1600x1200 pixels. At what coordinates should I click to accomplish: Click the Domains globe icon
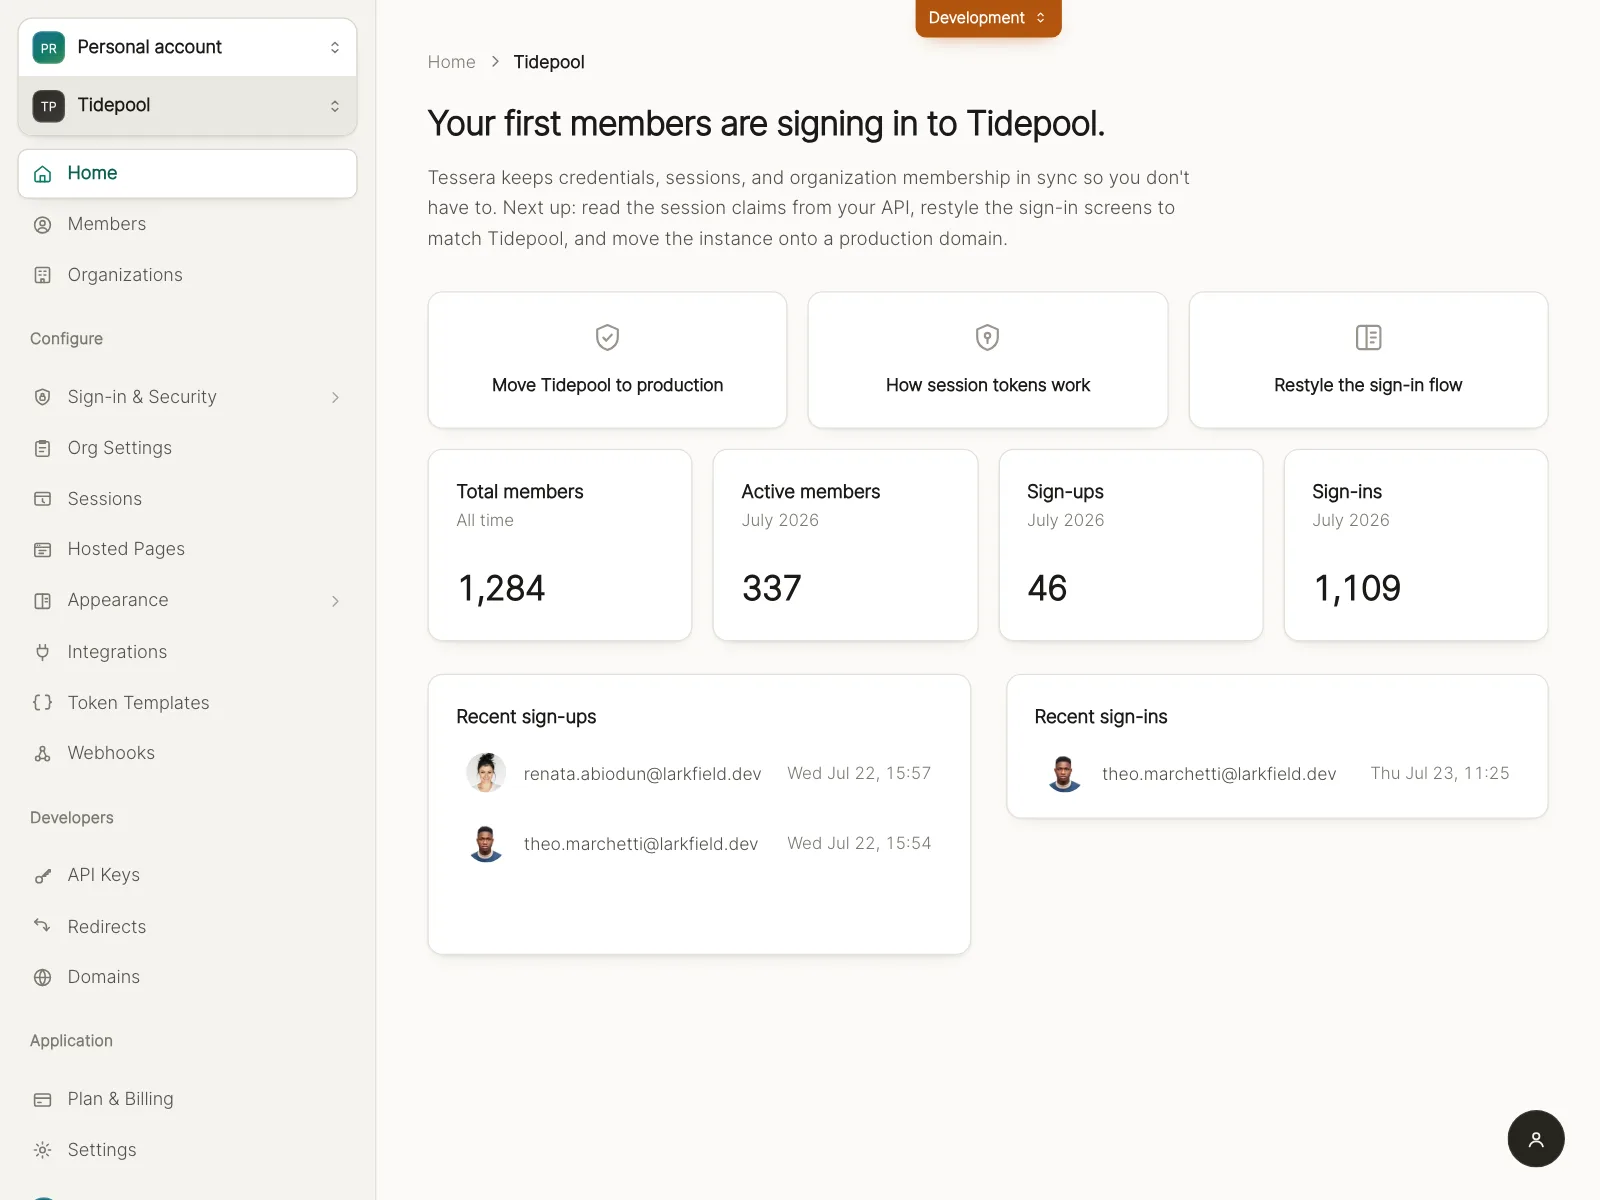[x=42, y=978]
